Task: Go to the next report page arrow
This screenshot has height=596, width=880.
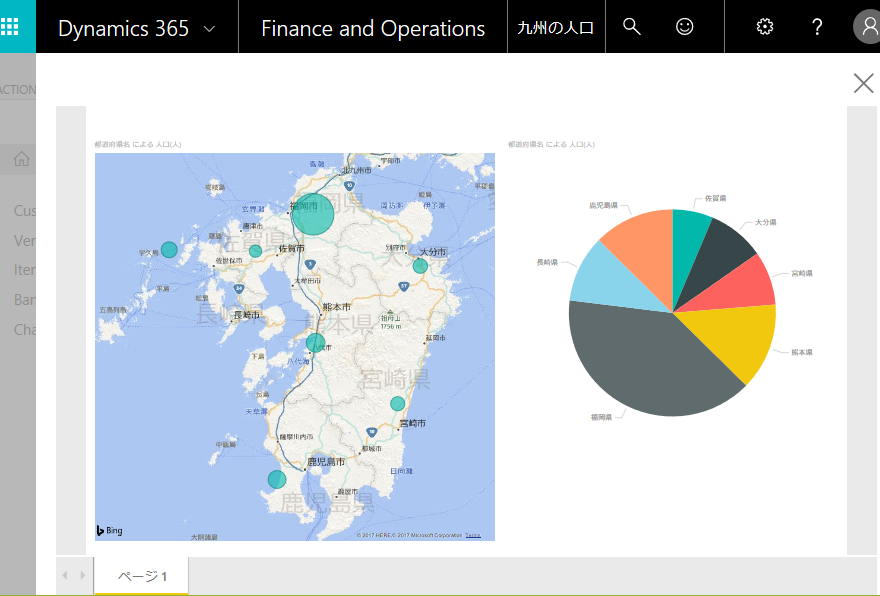Action: (83, 575)
